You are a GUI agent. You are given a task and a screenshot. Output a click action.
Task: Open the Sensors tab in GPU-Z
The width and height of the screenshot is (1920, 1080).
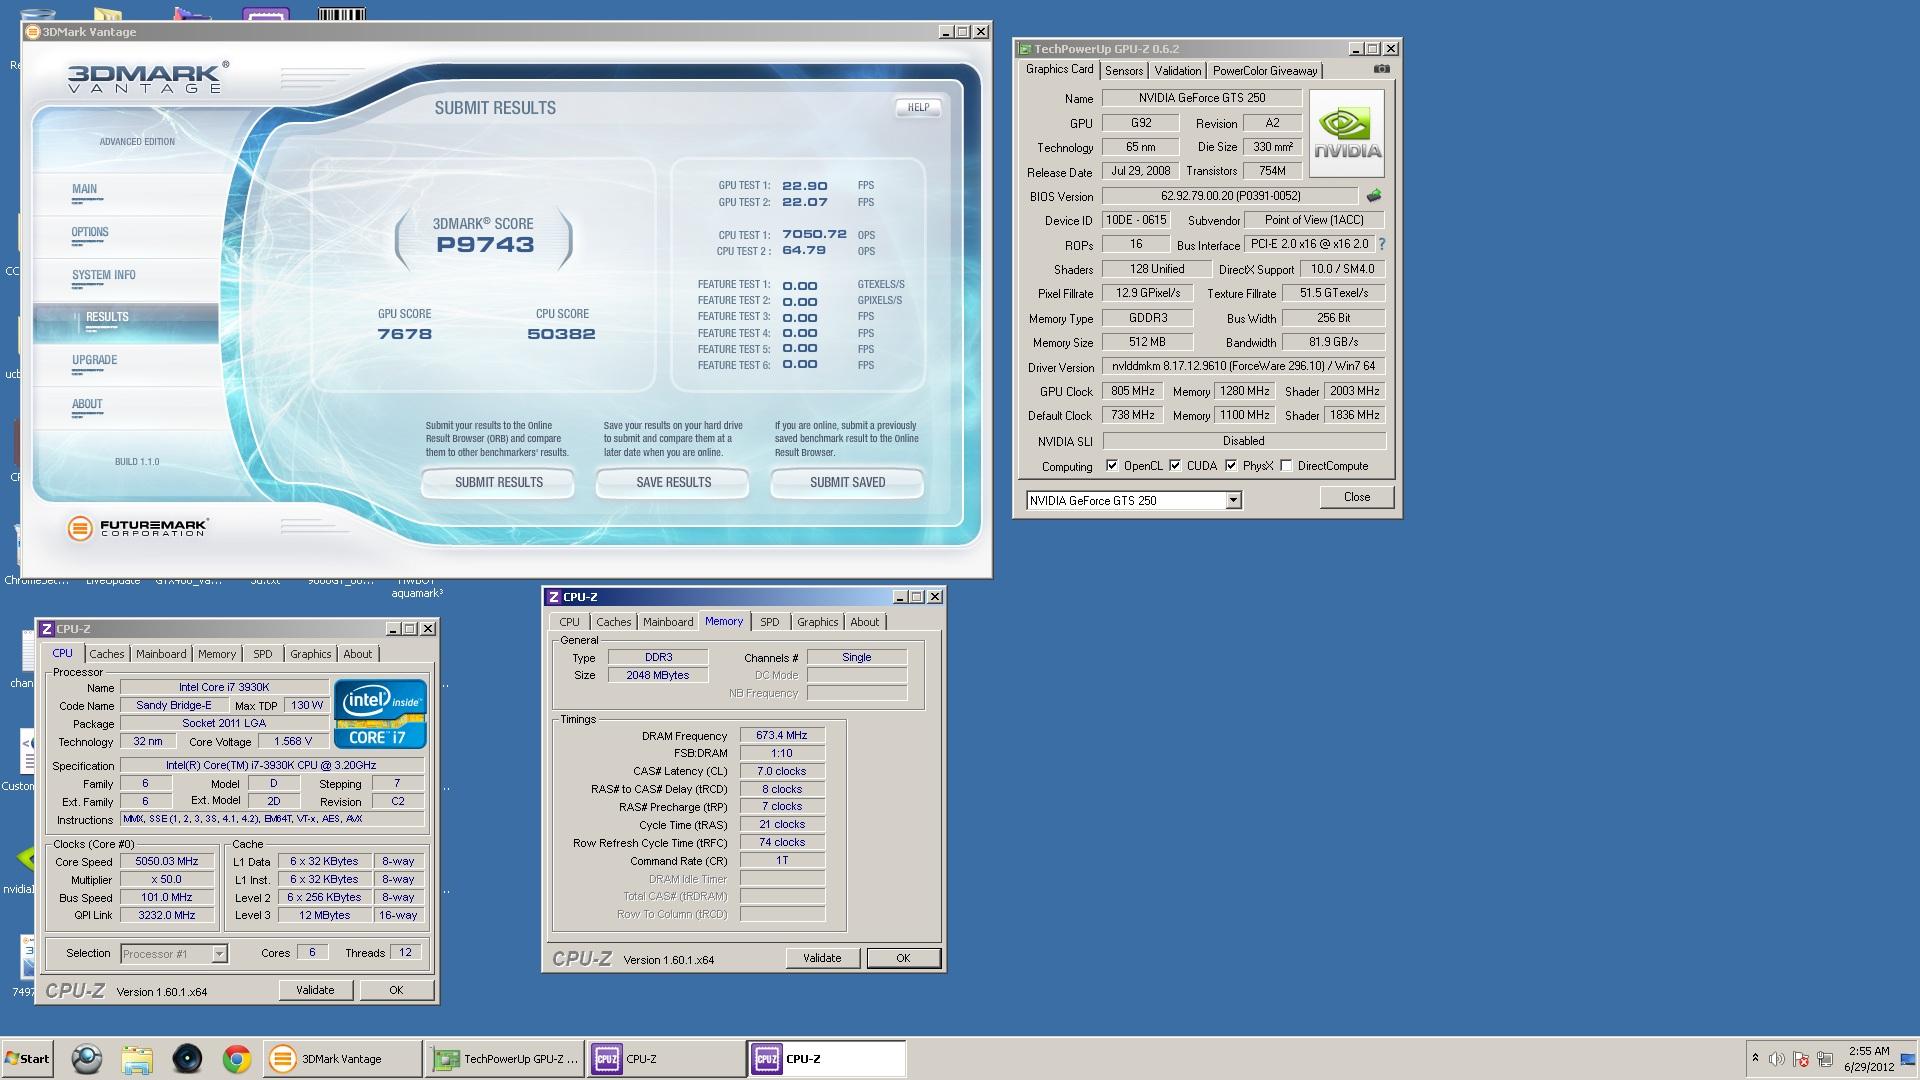pyautogui.click(x=1124, y=71)
